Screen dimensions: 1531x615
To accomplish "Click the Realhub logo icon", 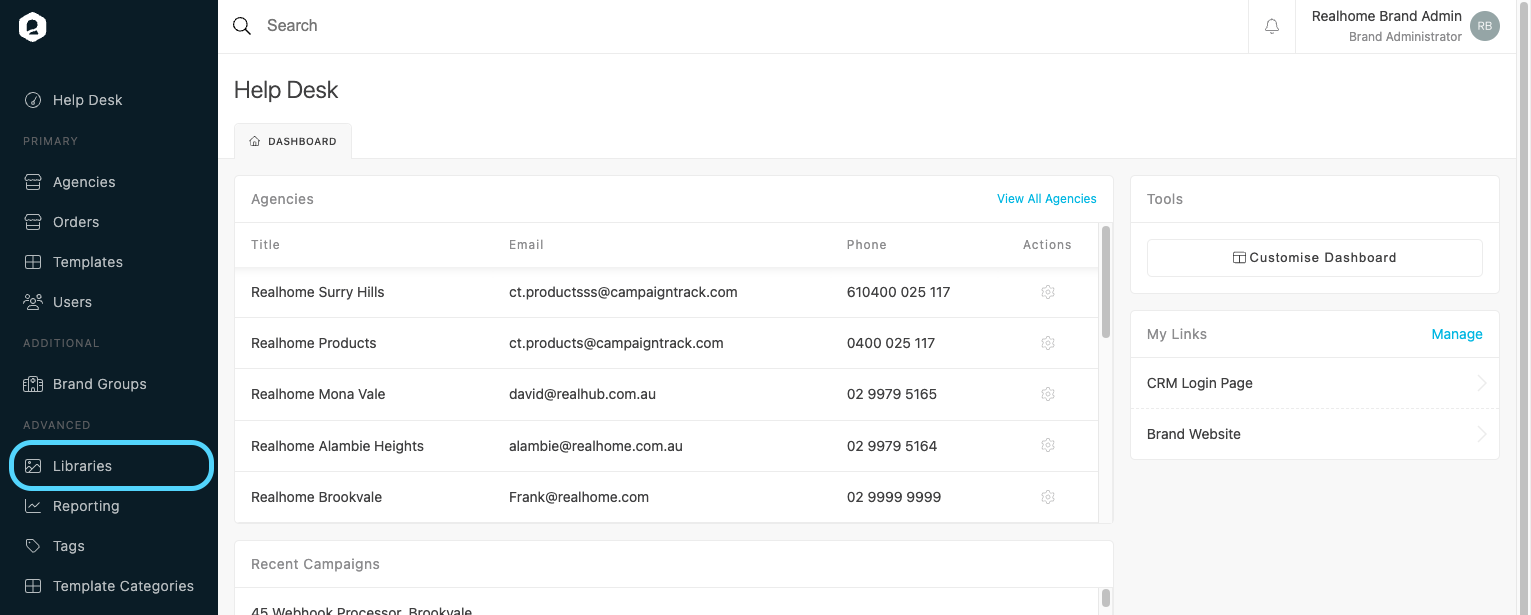I will pyautogui.click(x=33, y=27).
